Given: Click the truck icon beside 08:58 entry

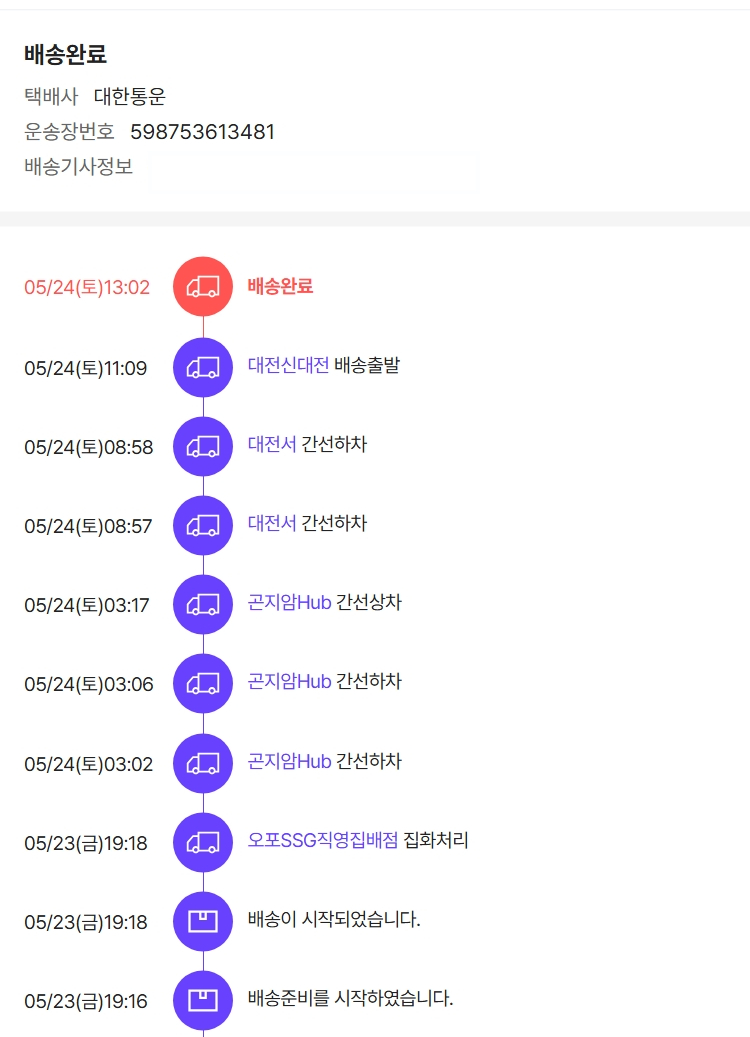Looking at the screenshot, I should (x=203, y=446).
